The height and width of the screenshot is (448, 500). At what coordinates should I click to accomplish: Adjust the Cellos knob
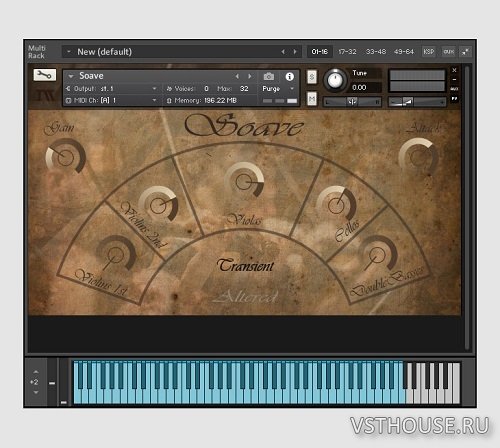[336, 205]
